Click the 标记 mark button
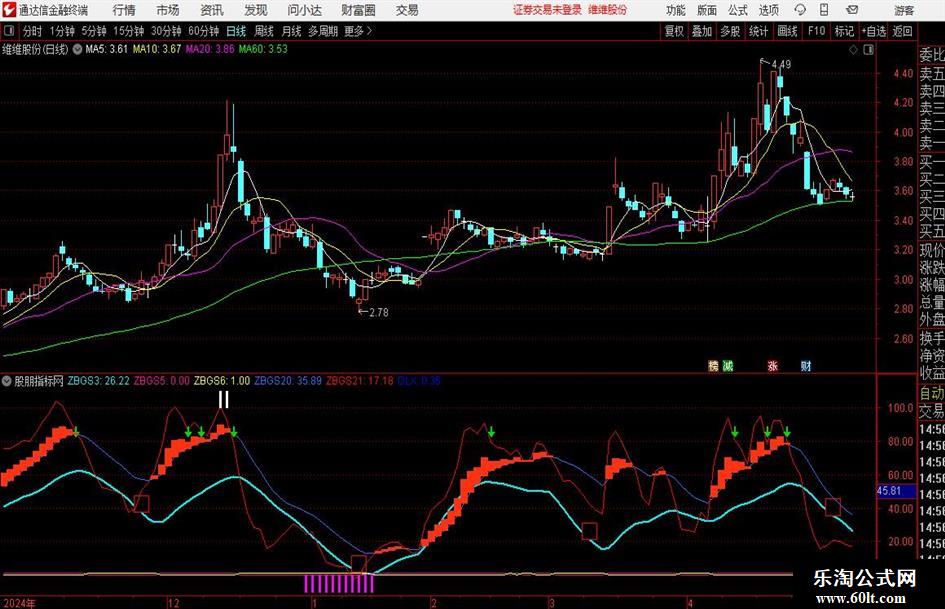Viewport: 945px width, 609px height. 844,31
